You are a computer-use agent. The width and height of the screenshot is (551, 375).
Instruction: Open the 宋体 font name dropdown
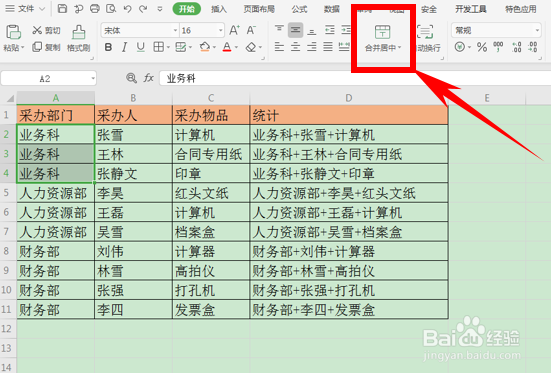(x=175, y=31)
